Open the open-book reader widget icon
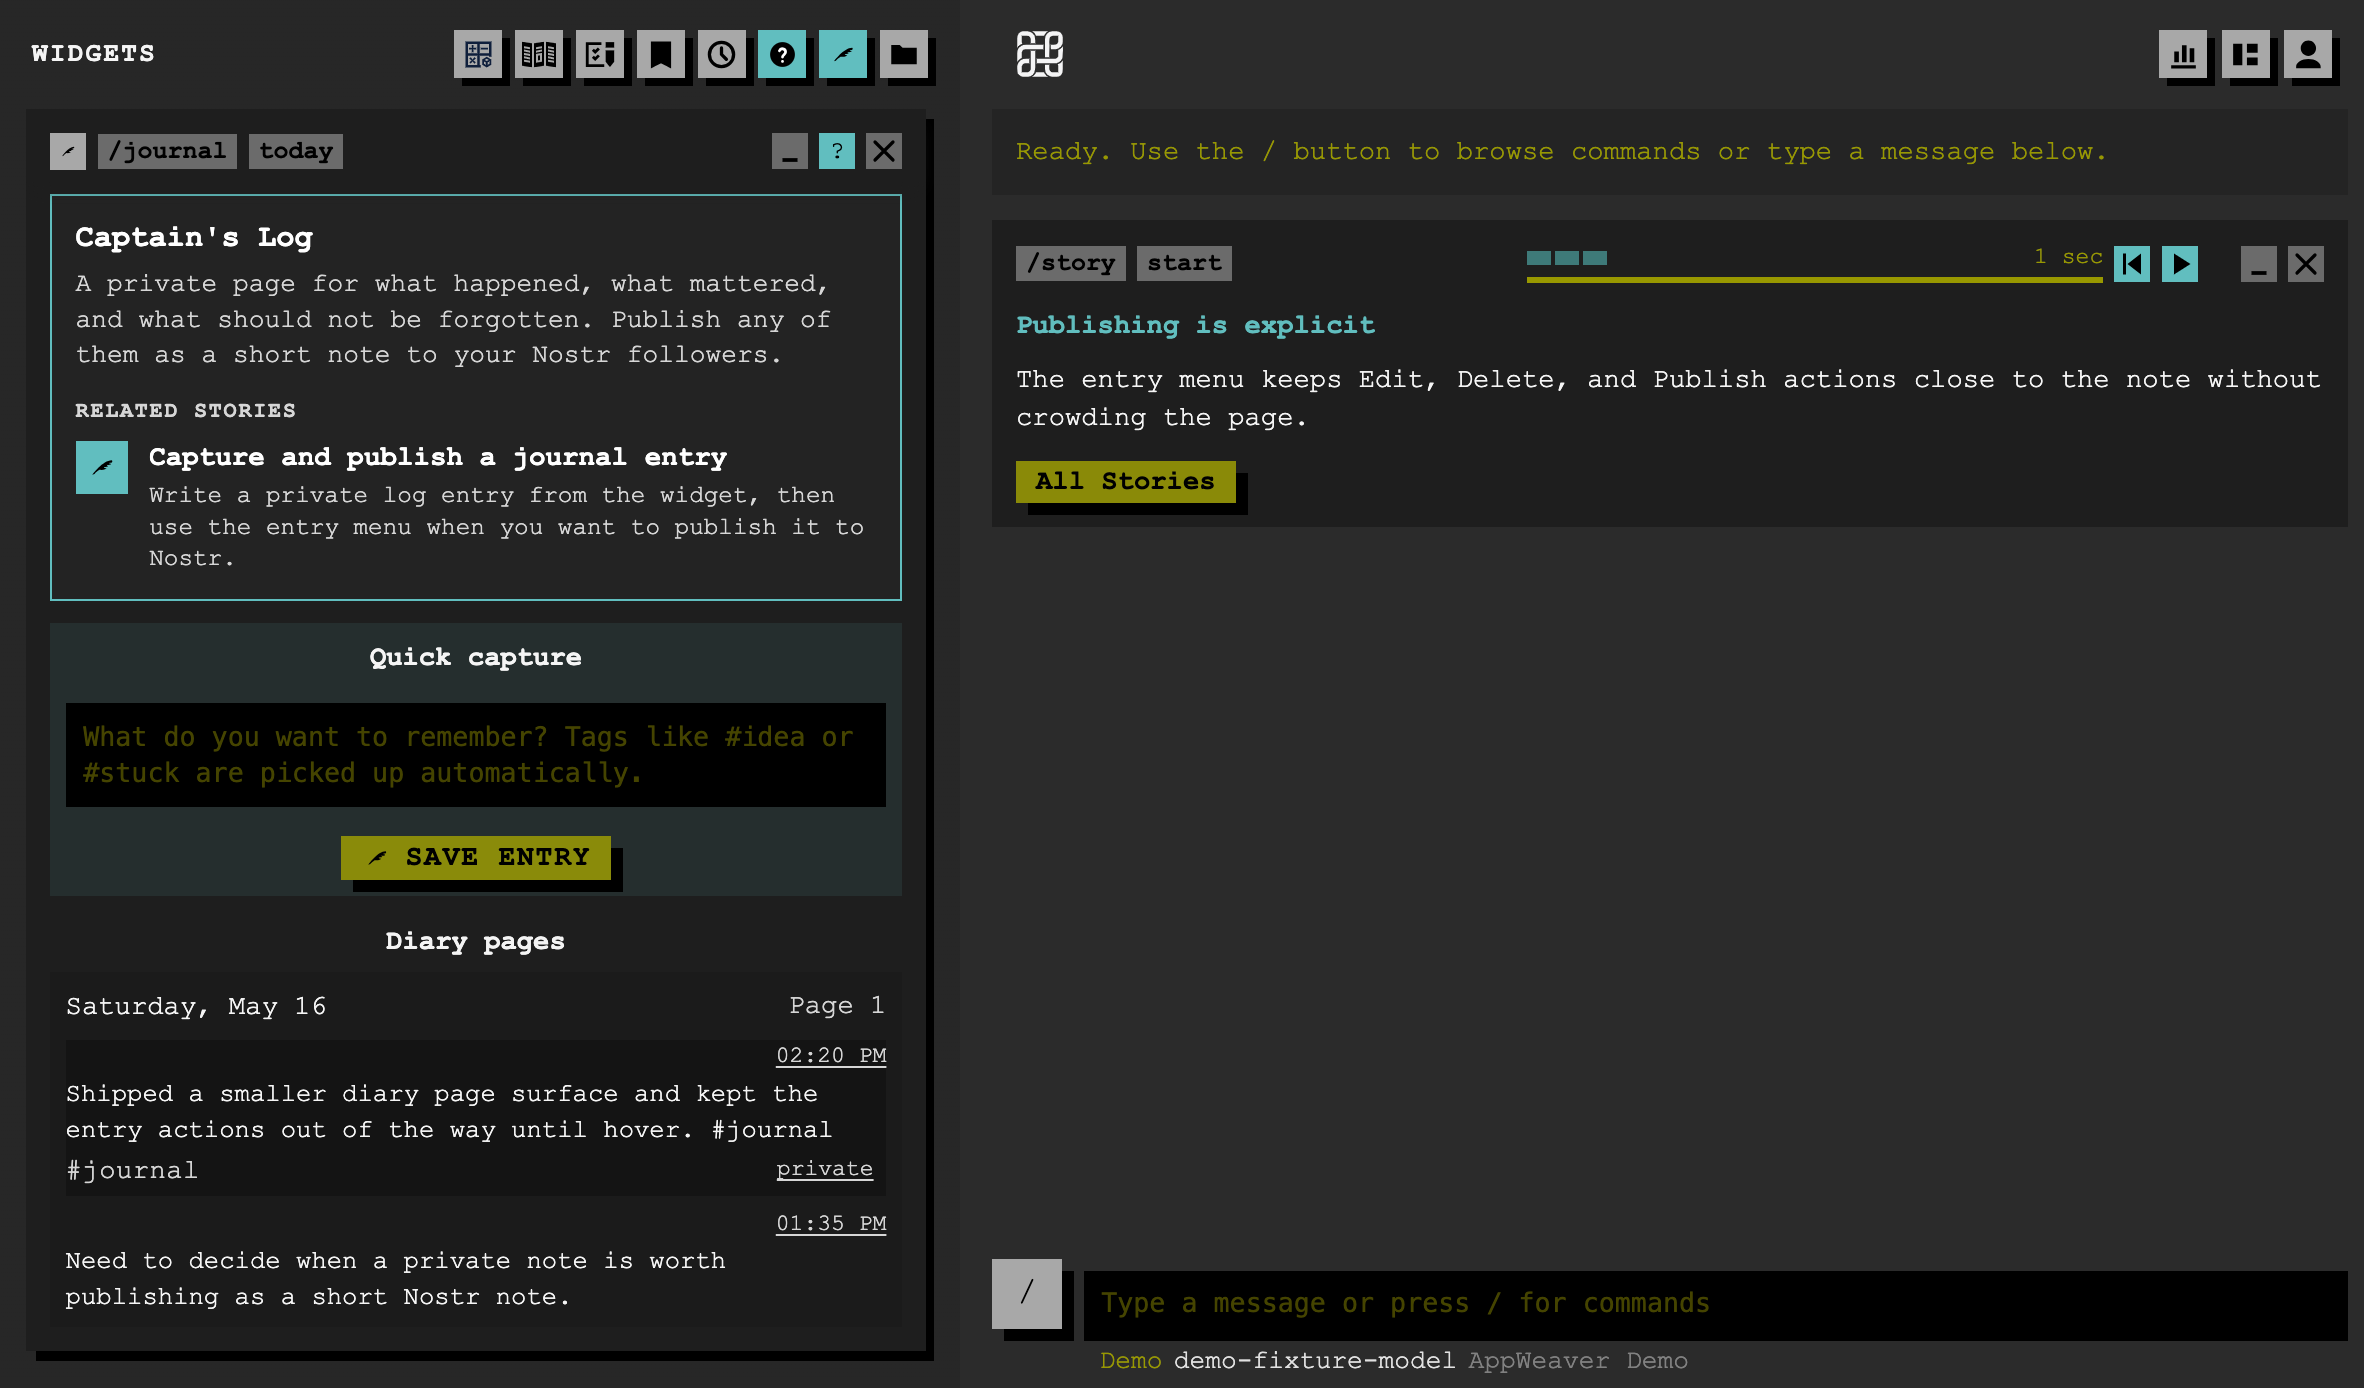This screenshot has height=1388, width=2364. pyautogui.click(x=539, y=54)
